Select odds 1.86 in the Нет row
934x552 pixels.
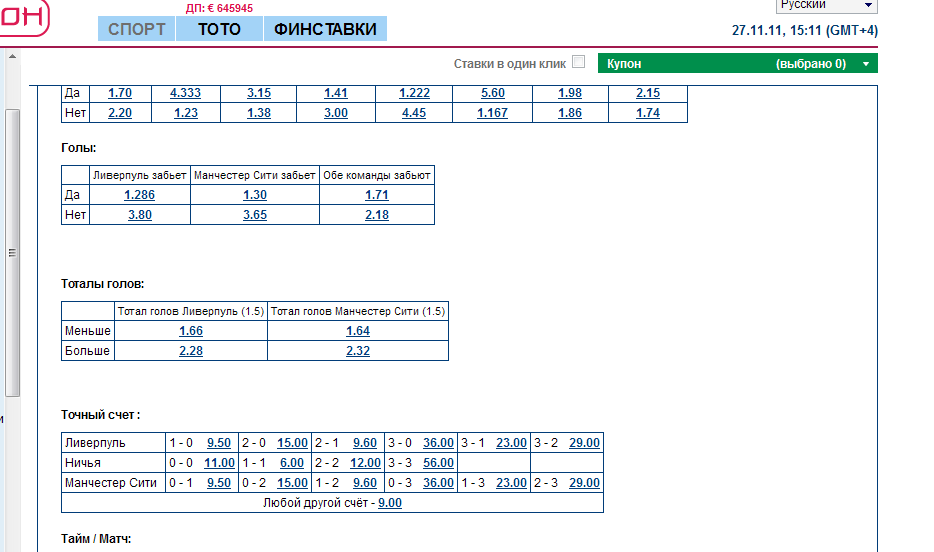click(x=570, y=113)
